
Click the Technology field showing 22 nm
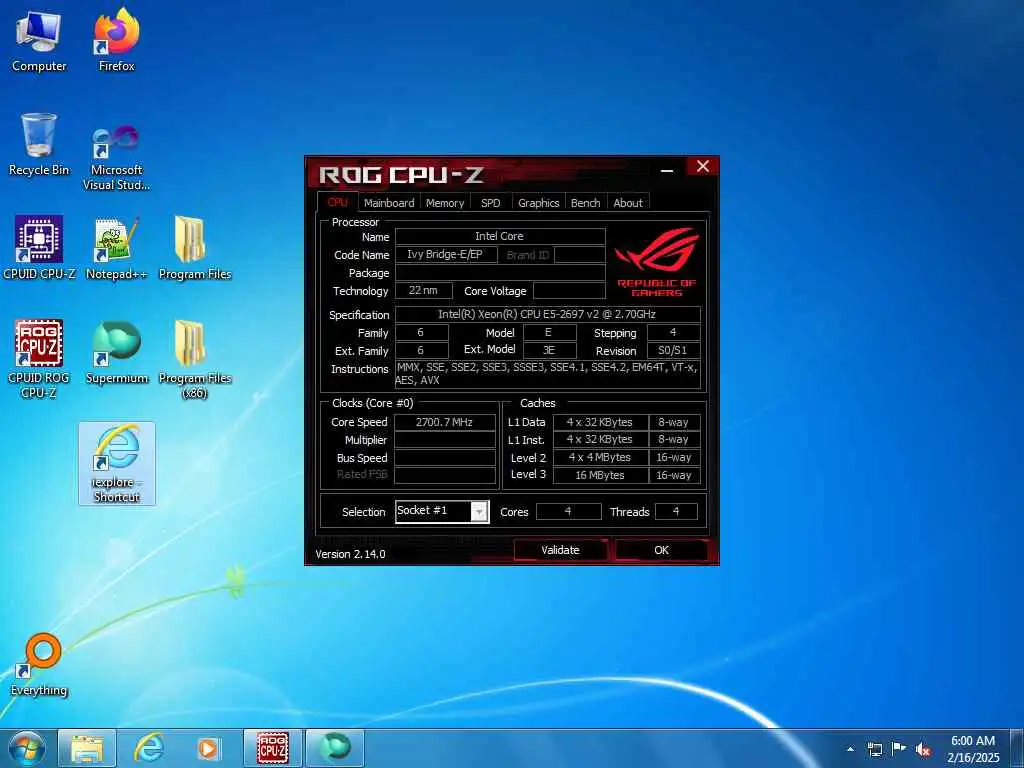(x=424, y=290)
